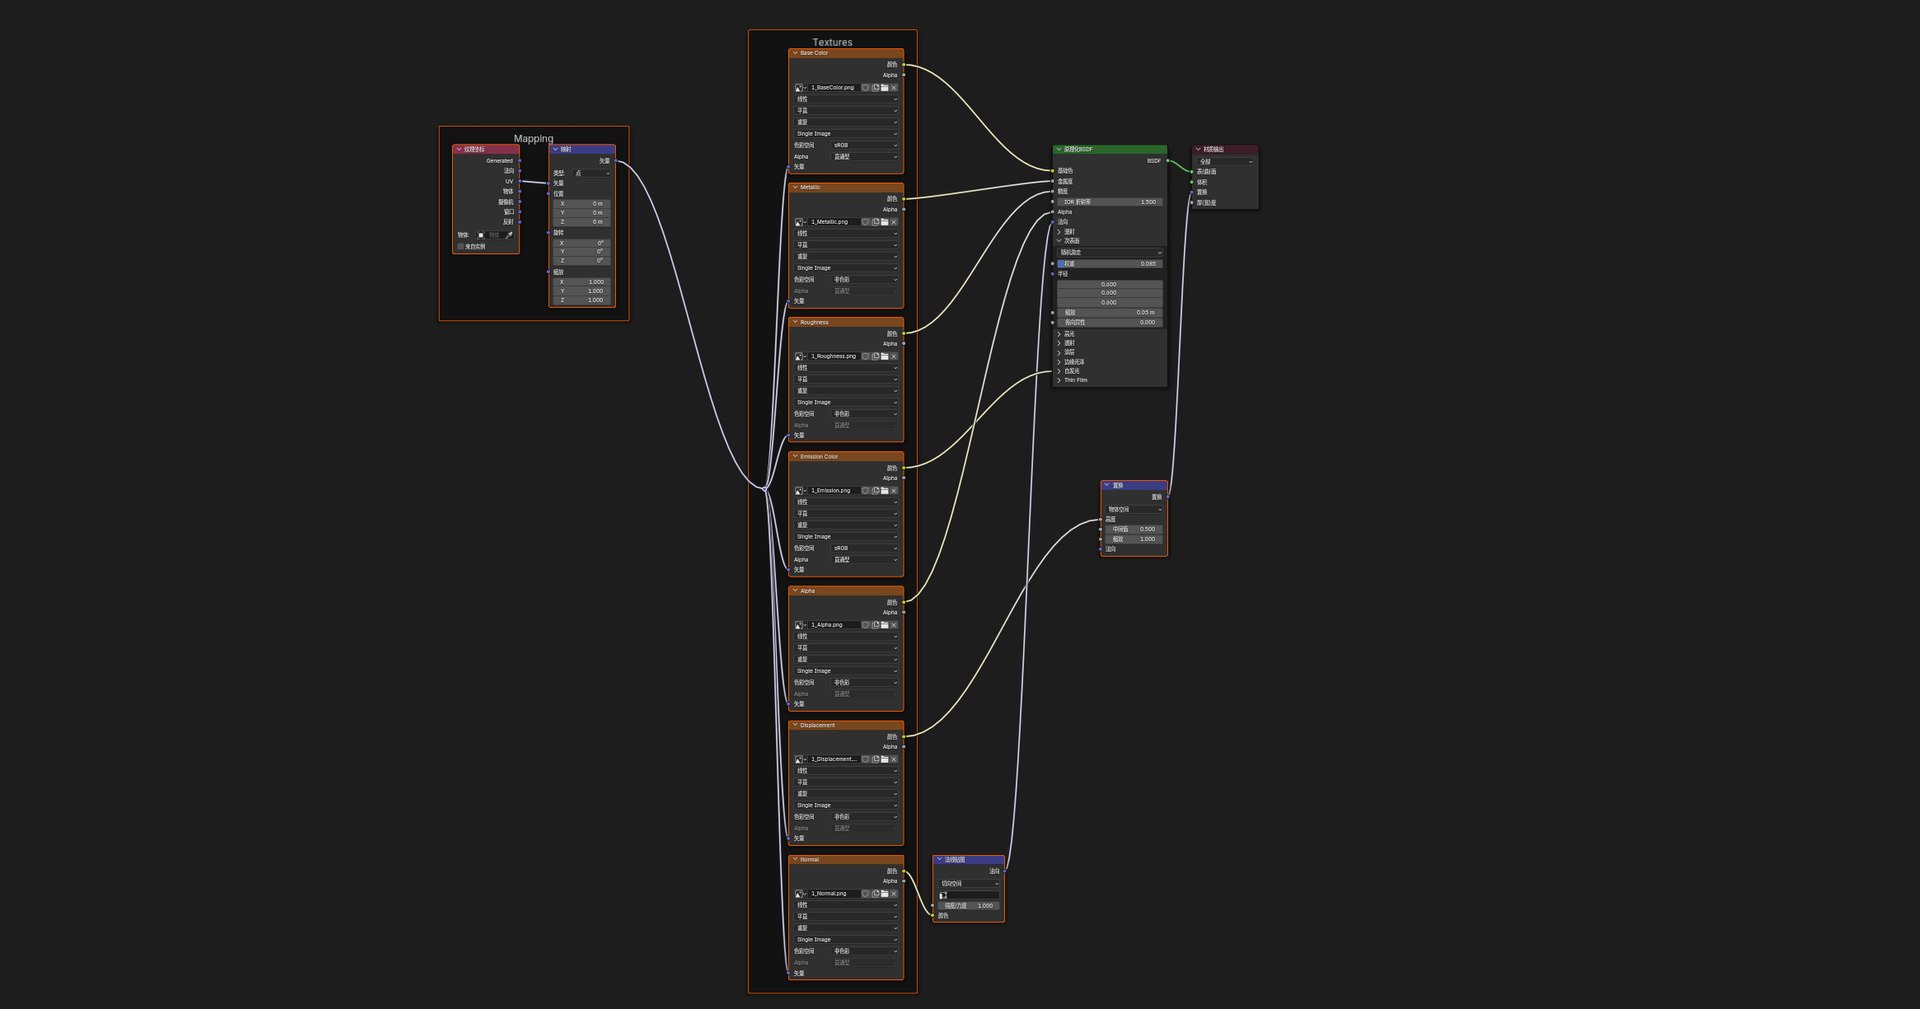The height and width of the screenshot is (1009, 1920).
Task: Unlink 1_Roughness.png with X icon
Action: pyautogui.click(x=894, y=356)
